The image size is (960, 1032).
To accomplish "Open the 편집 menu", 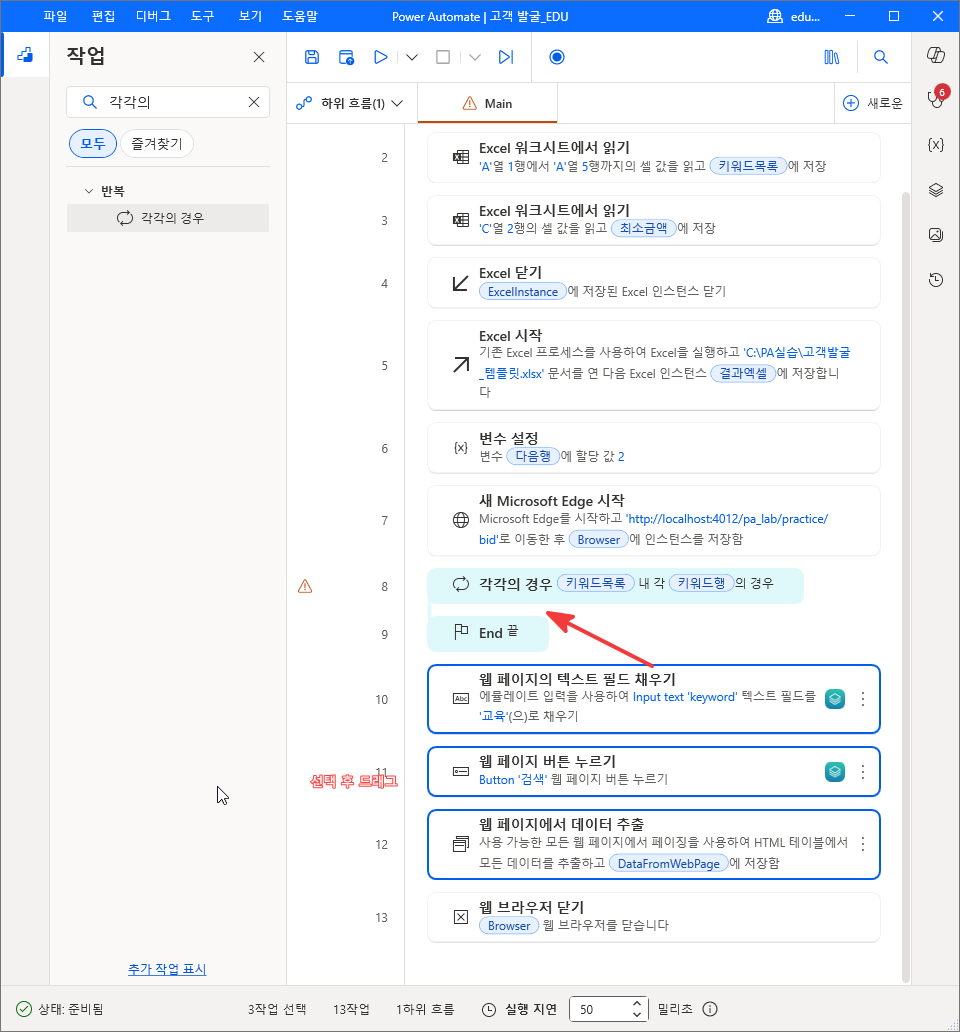I will pos(103,16).
